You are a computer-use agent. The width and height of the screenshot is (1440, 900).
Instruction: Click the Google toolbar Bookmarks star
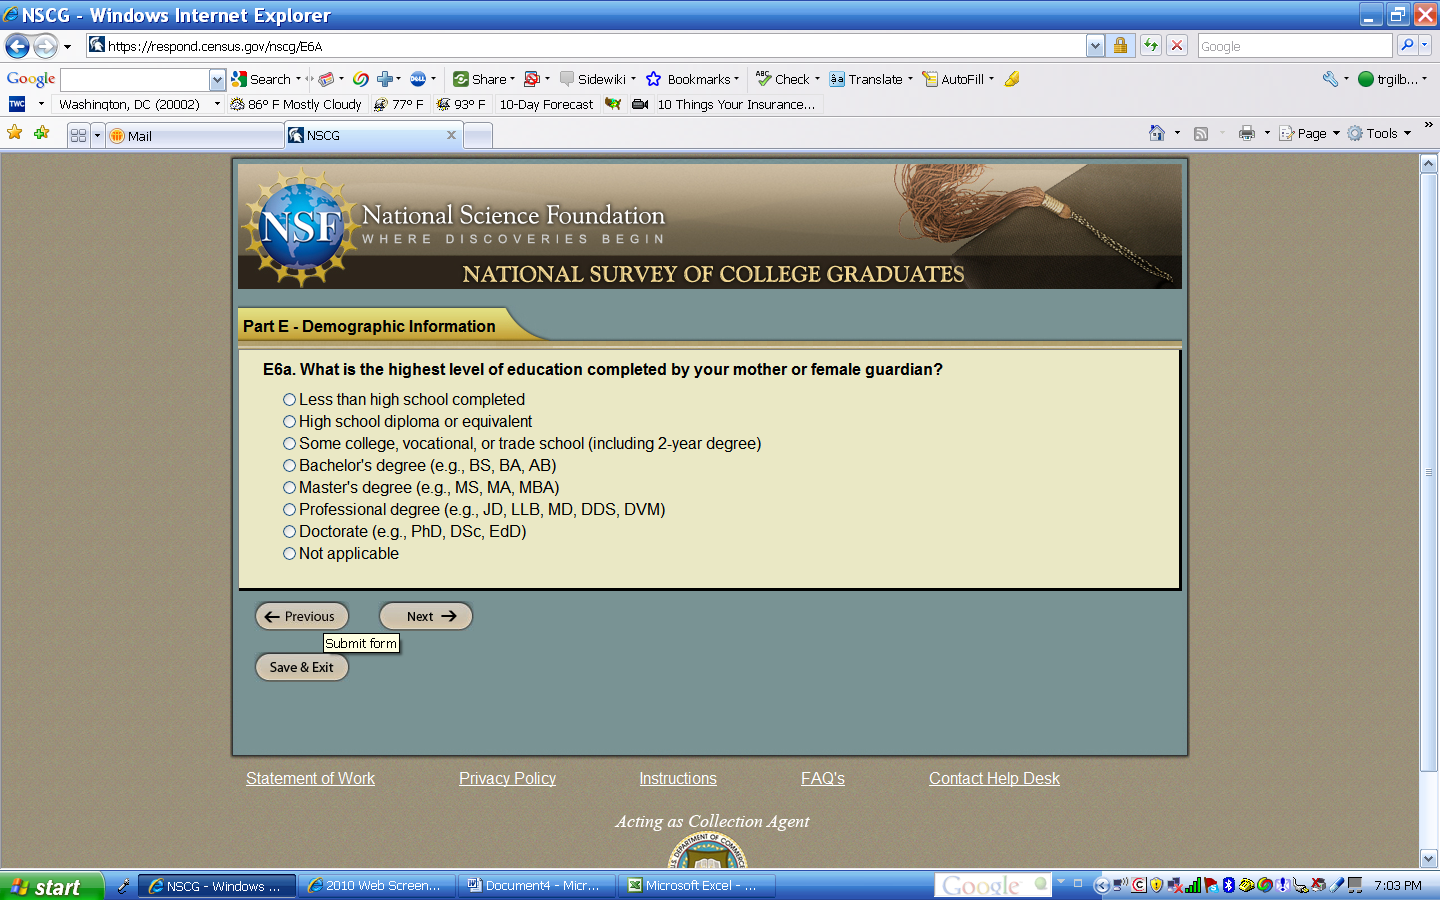(x=654, y=79)
